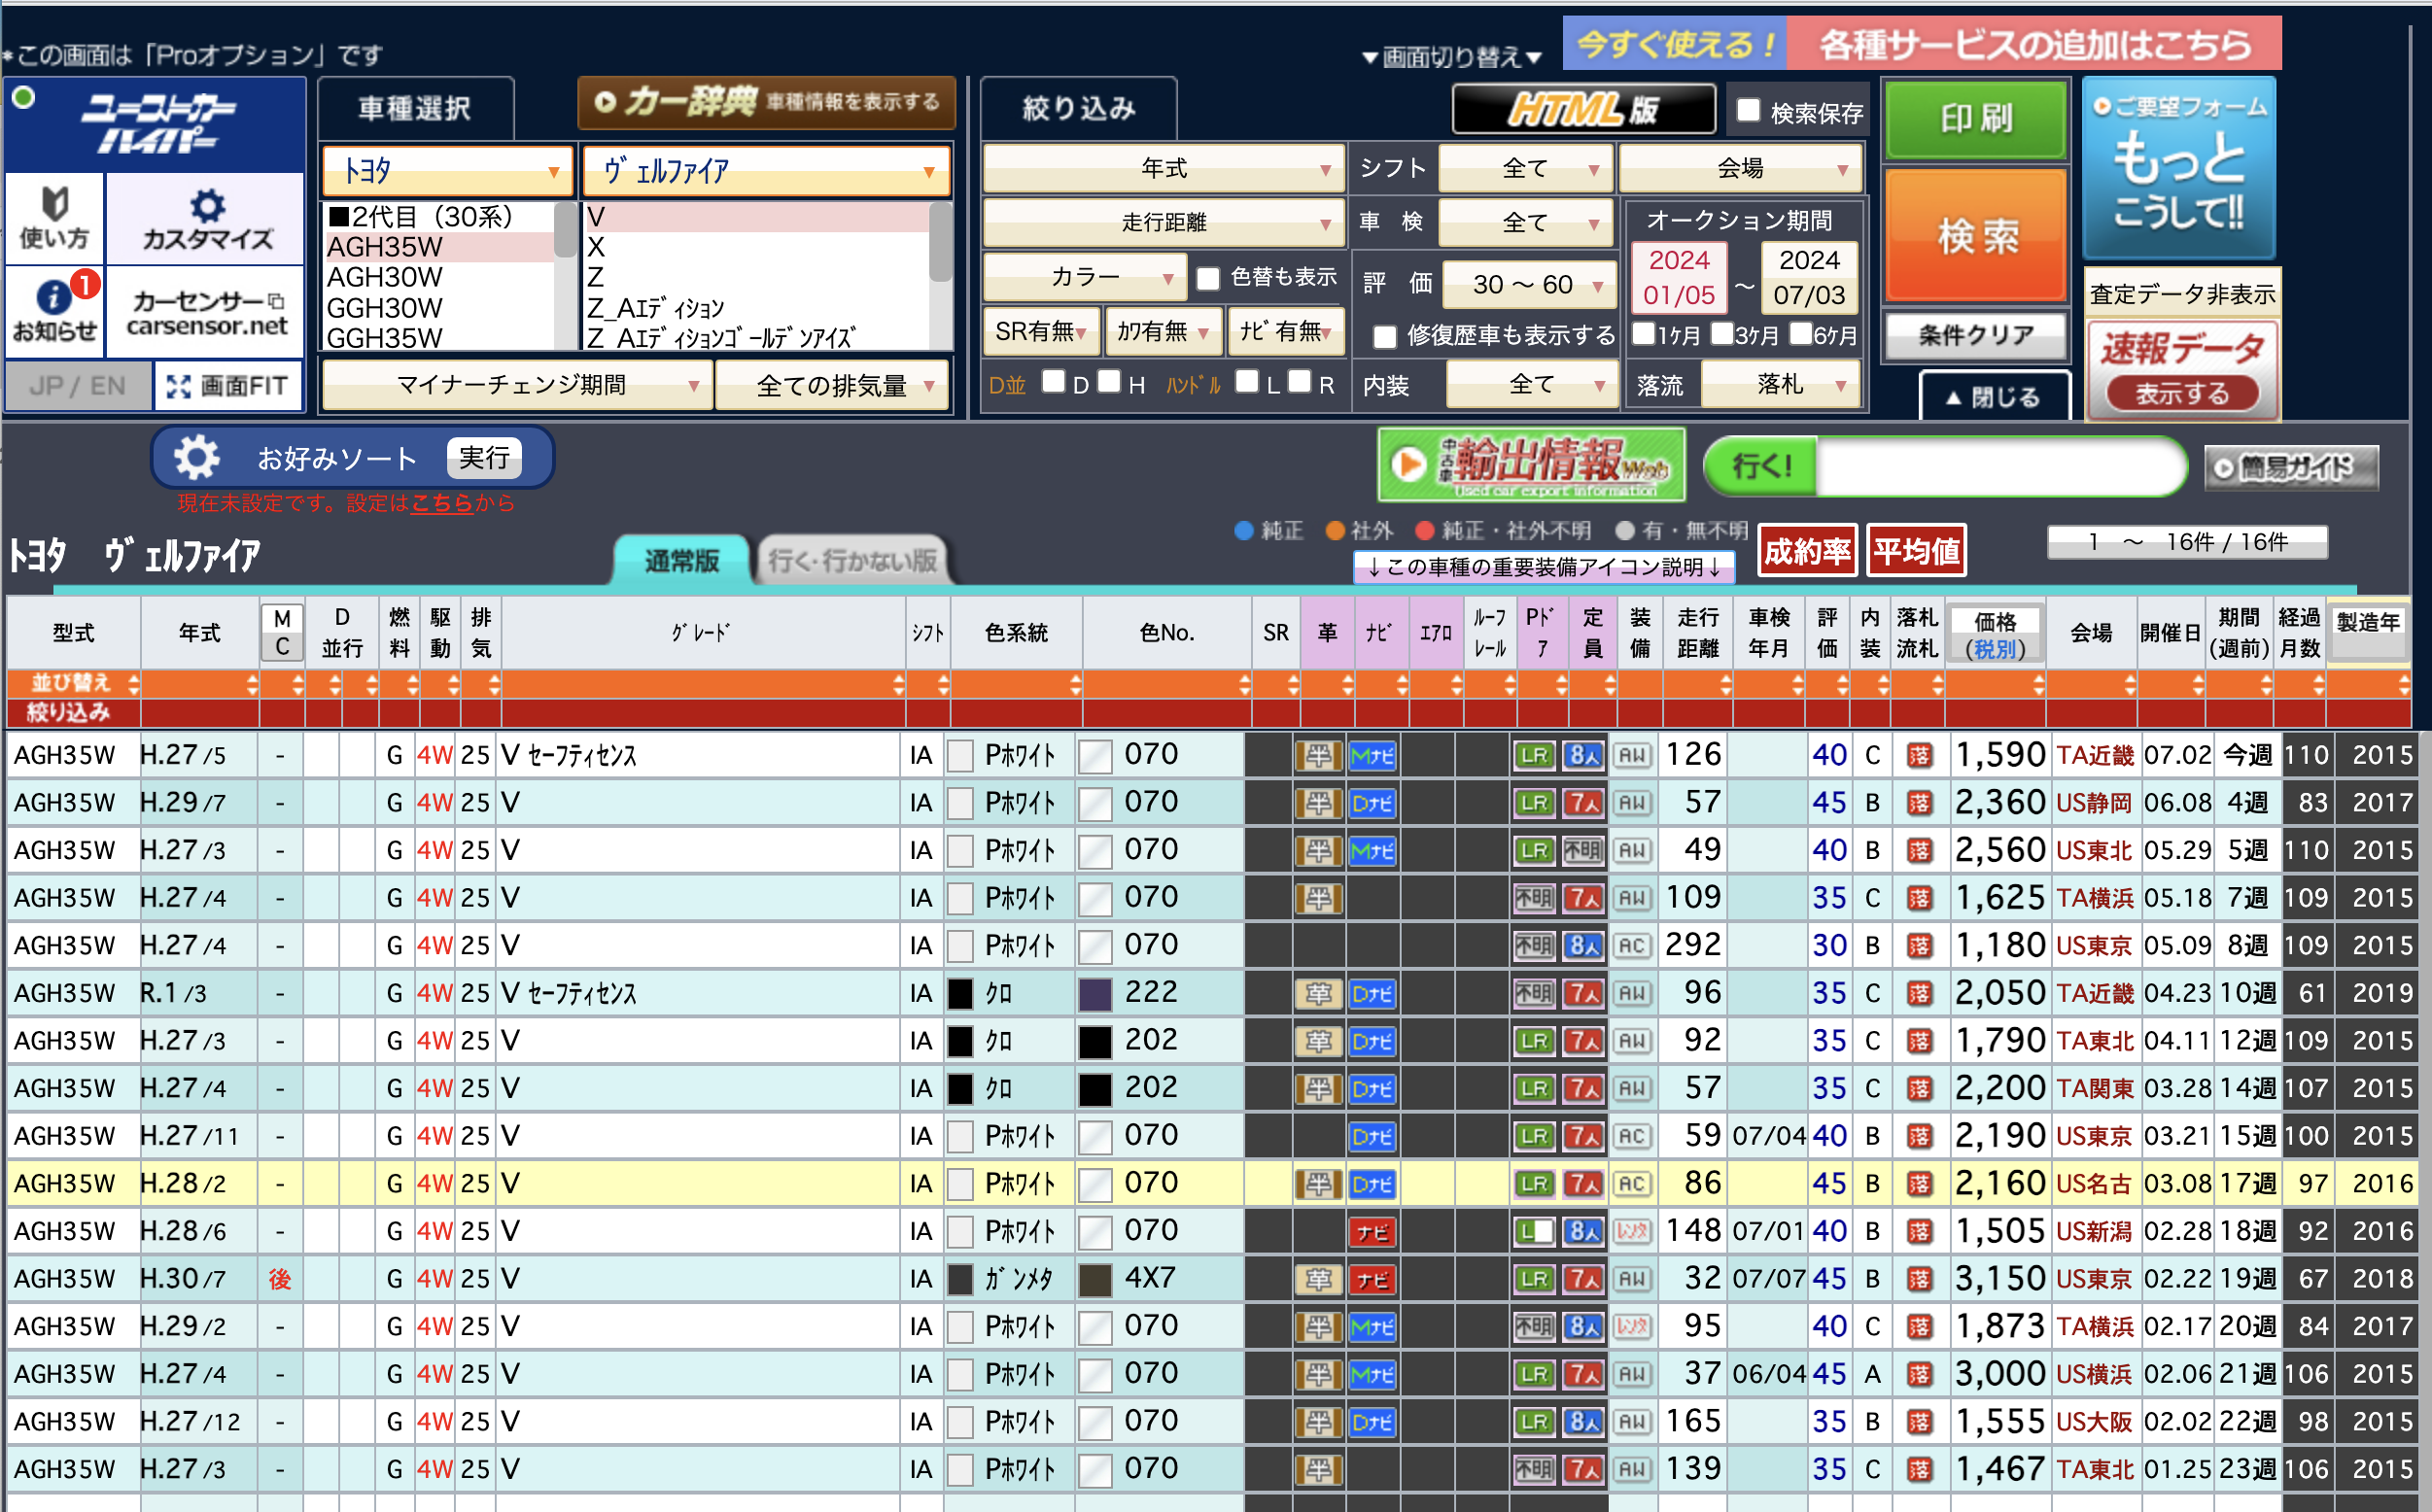Click the LR power door icon in 2,560 row

click(x=1533, y=851)
